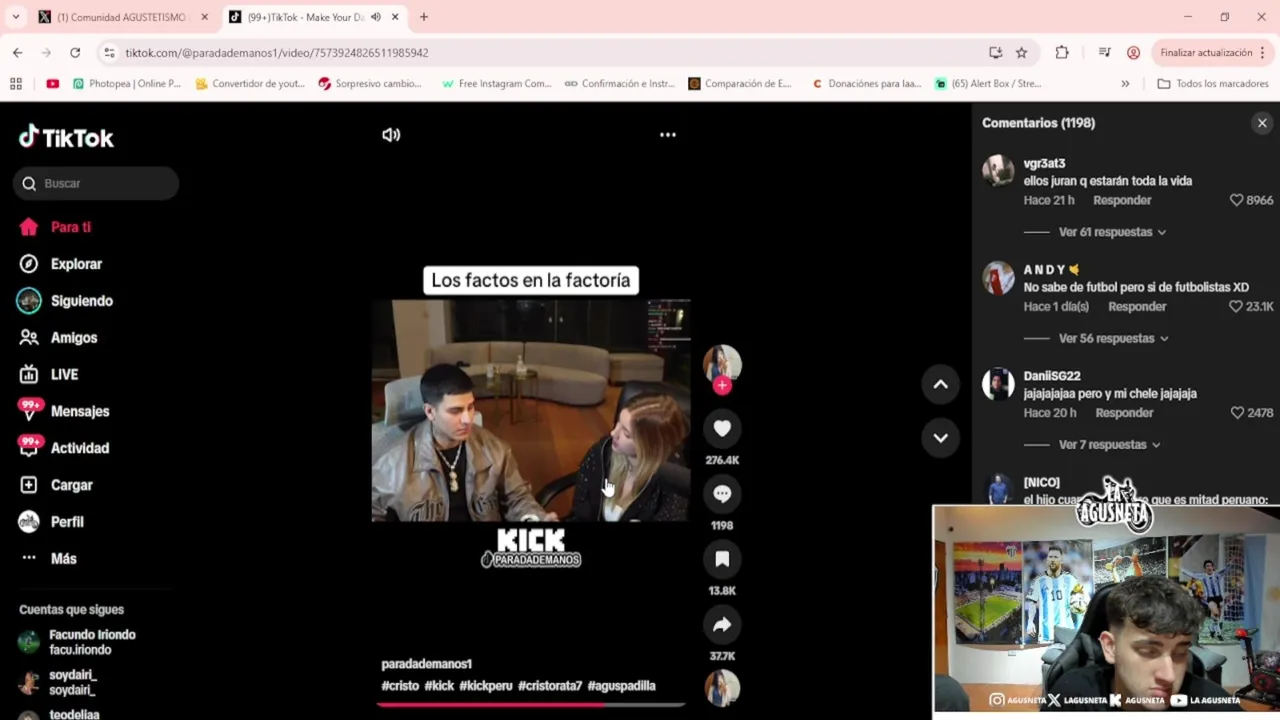Show more bookmarks chevron

point(1125,84)
